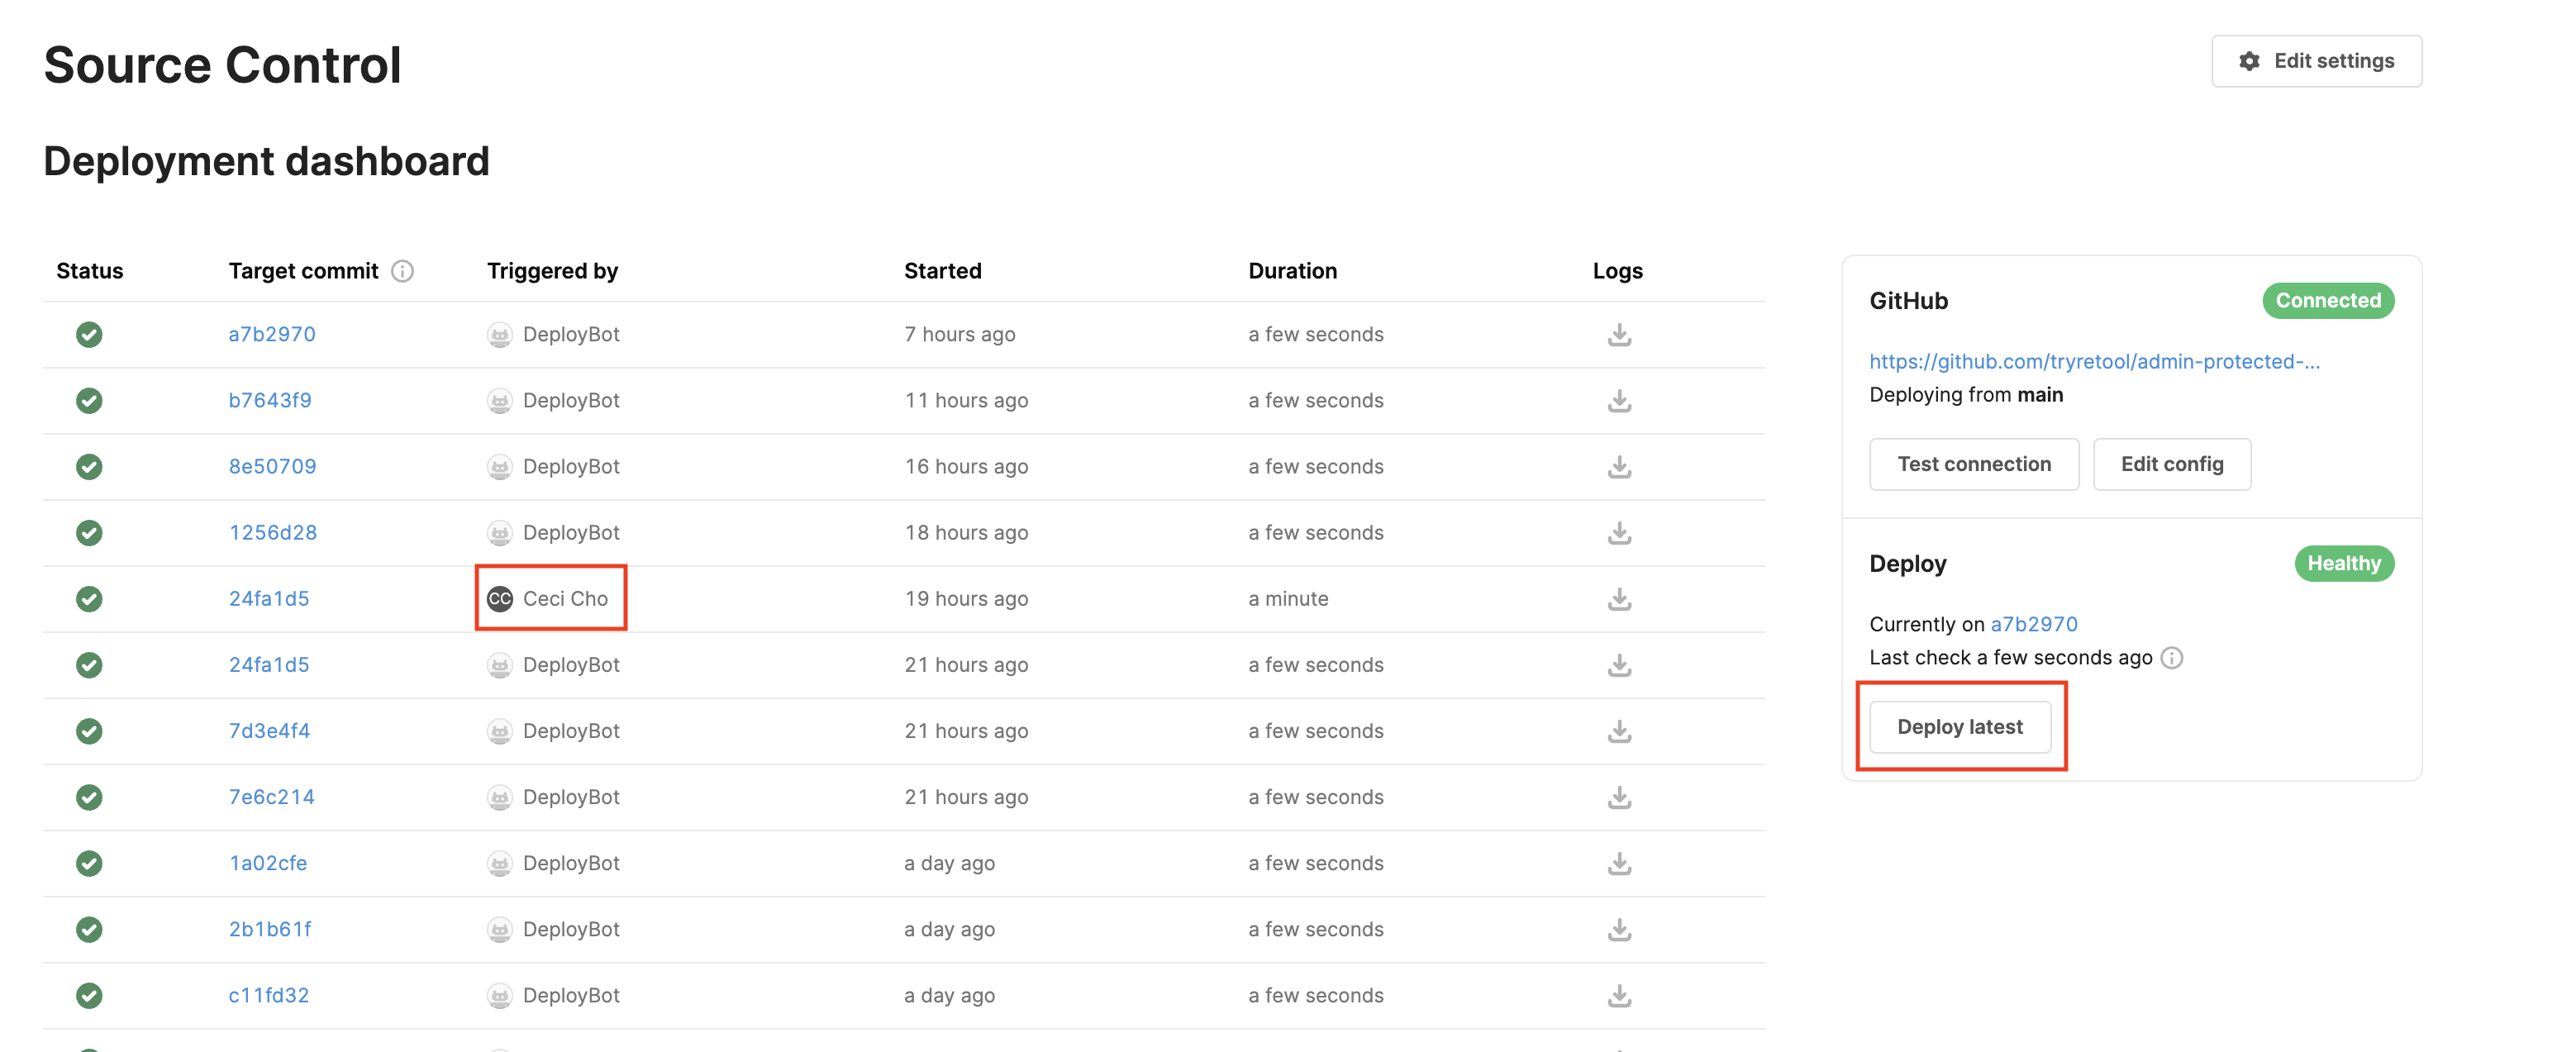Screen dimensions: 2576x1052
Task: Download logs for commit b7643f9 deployment
Action: (1619, 401)
